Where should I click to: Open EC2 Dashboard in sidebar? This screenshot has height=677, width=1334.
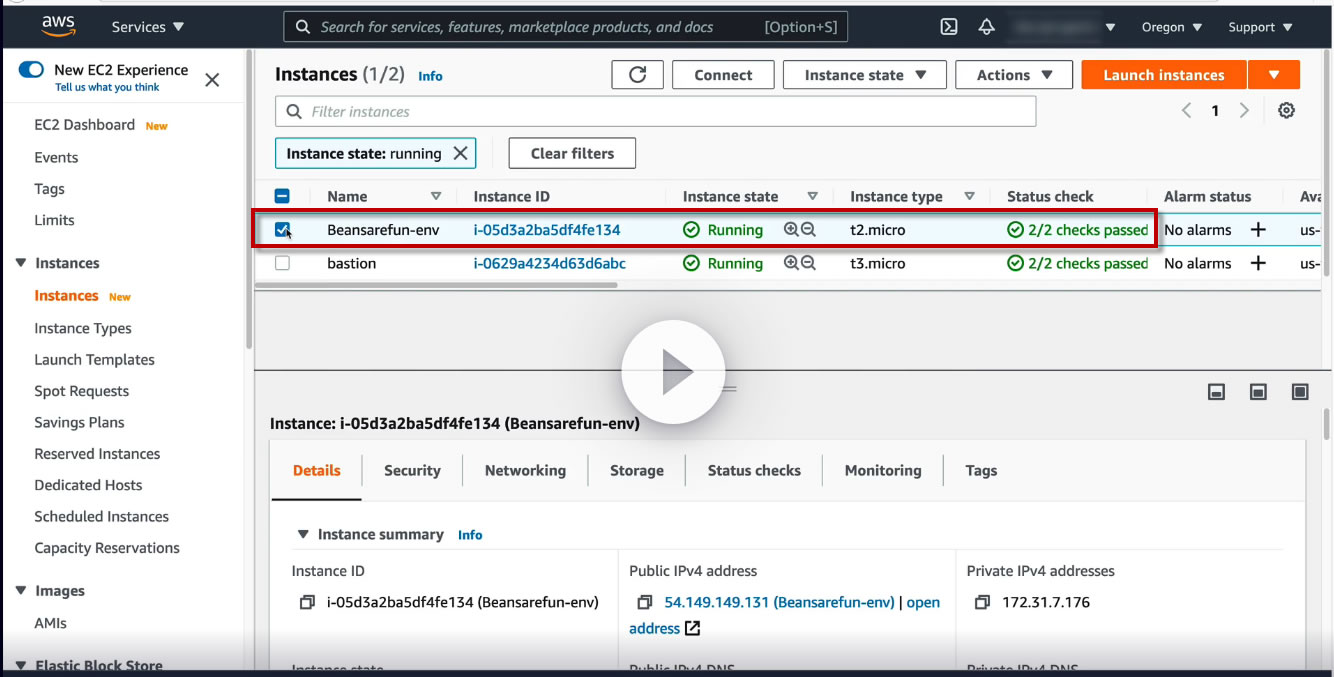(84, 125)
